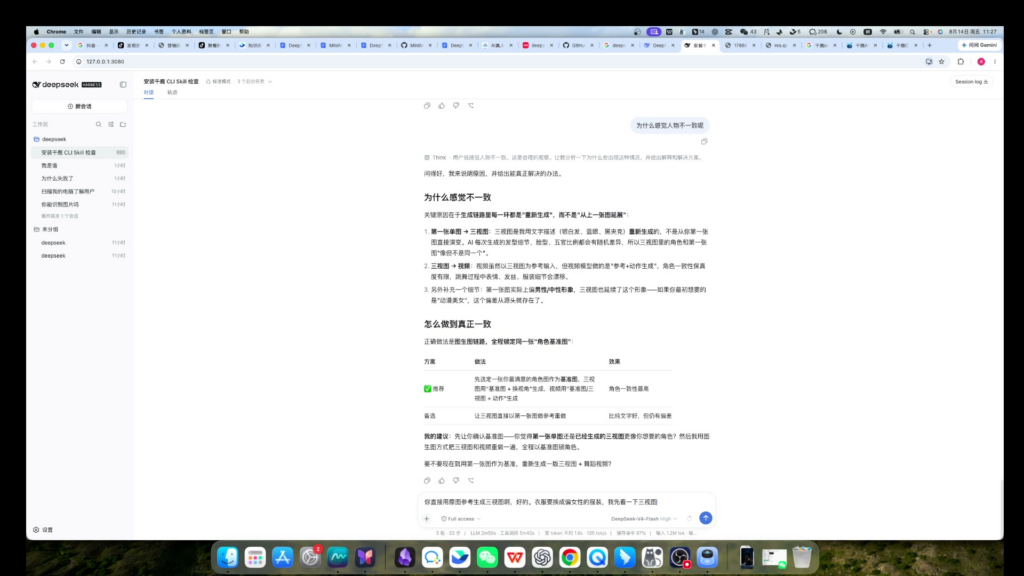The width and height of the screenshot is (1024, 576).
Task: Collapse the sidebar with the panel toggle icon
Action: coord(123,84)
